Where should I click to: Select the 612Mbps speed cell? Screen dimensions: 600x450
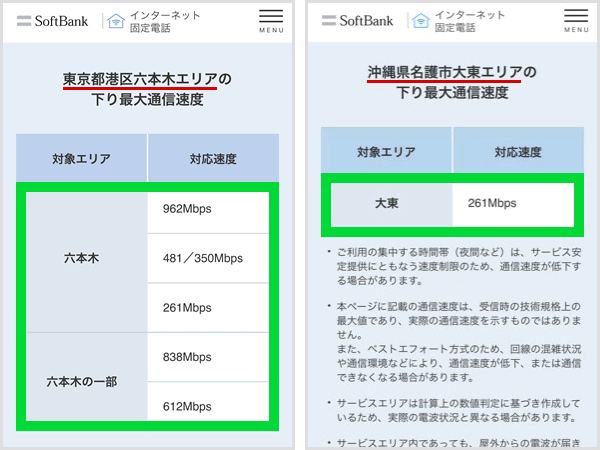click(x=208, y=404)
